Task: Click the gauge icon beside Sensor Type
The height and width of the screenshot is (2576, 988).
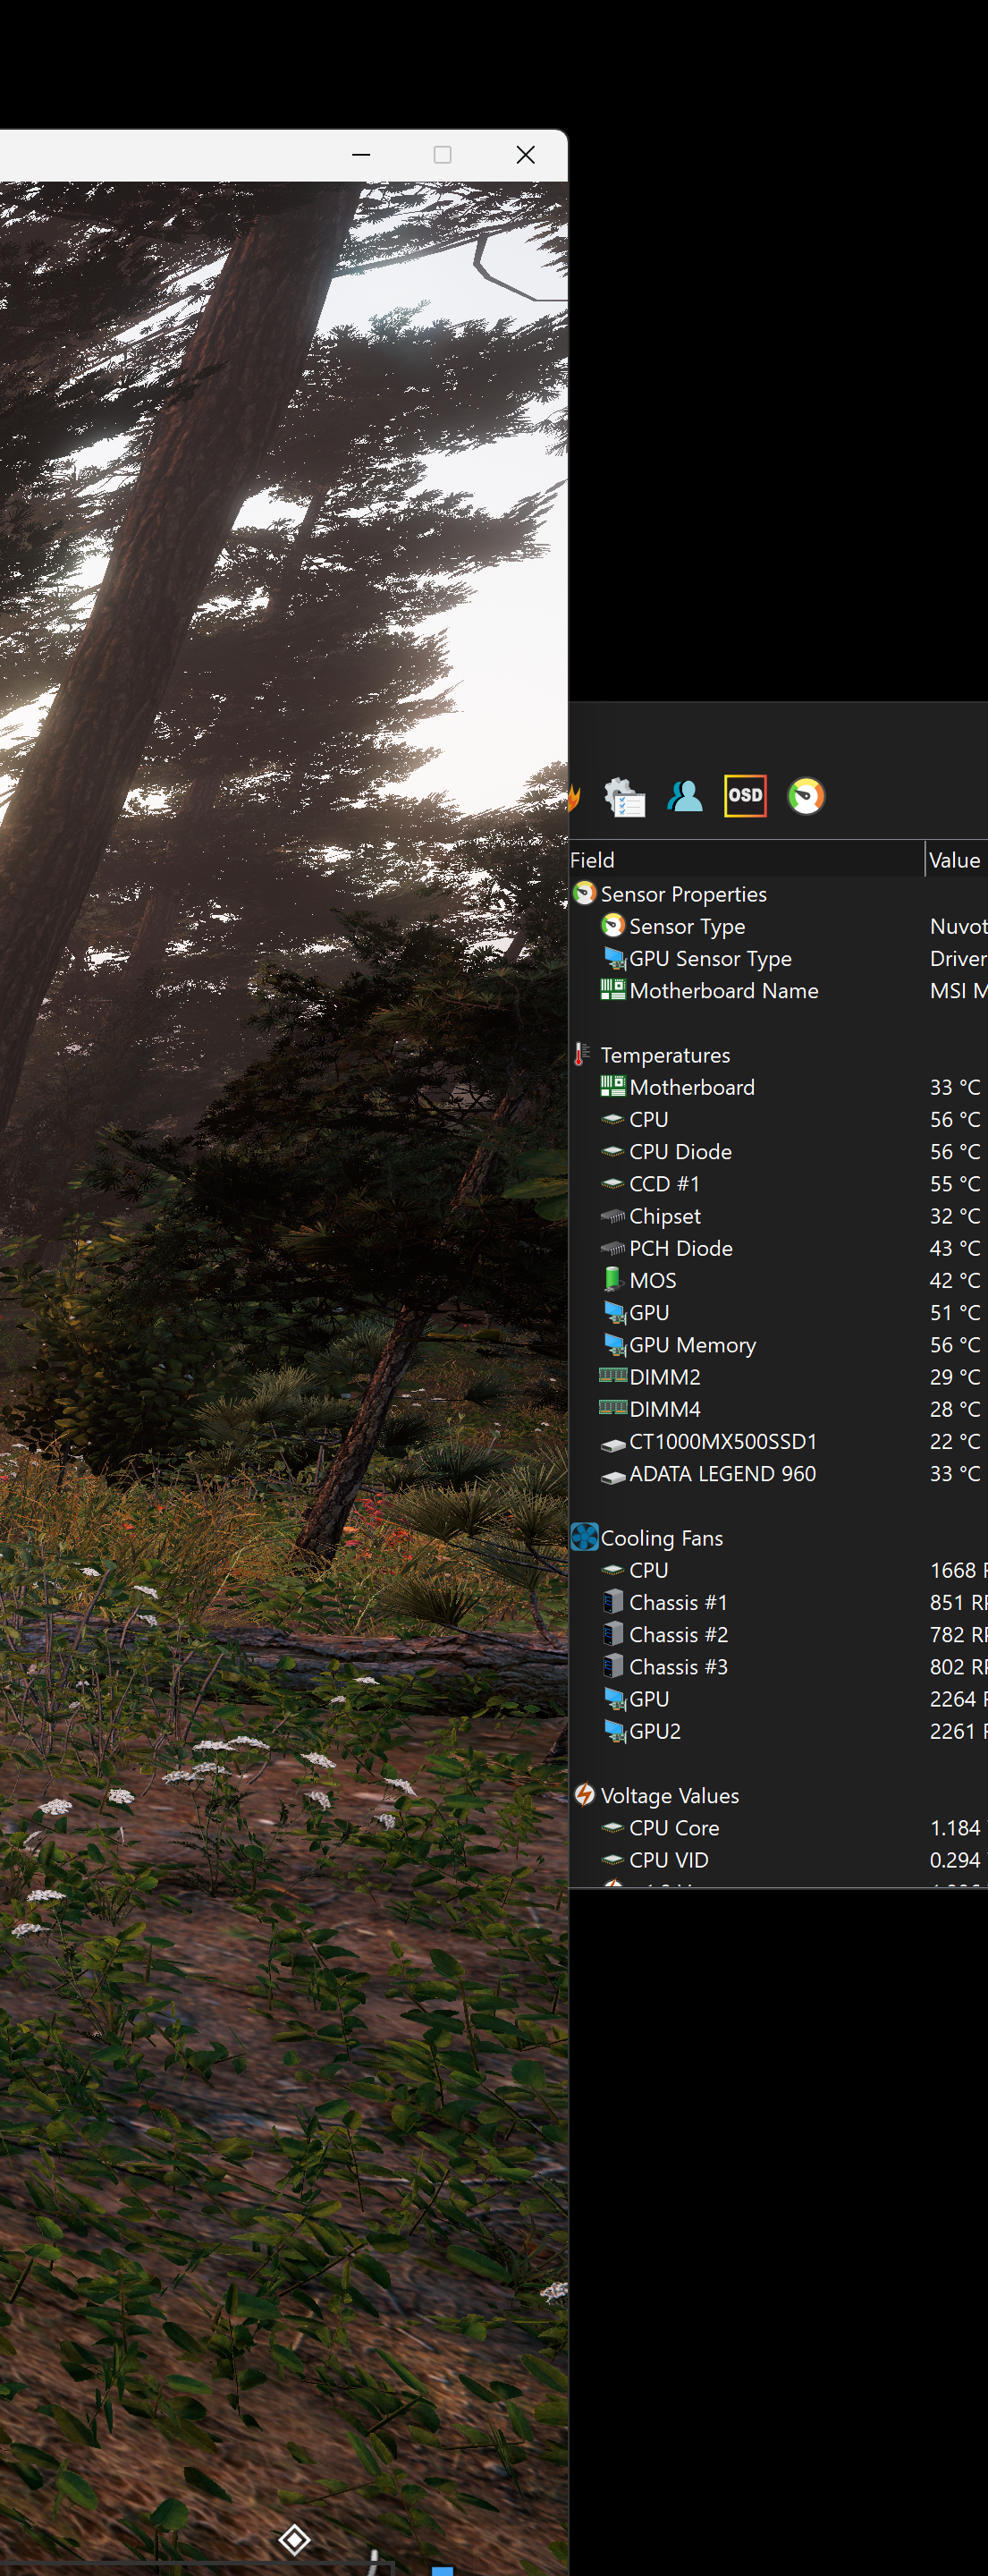Action: (613, 926)
